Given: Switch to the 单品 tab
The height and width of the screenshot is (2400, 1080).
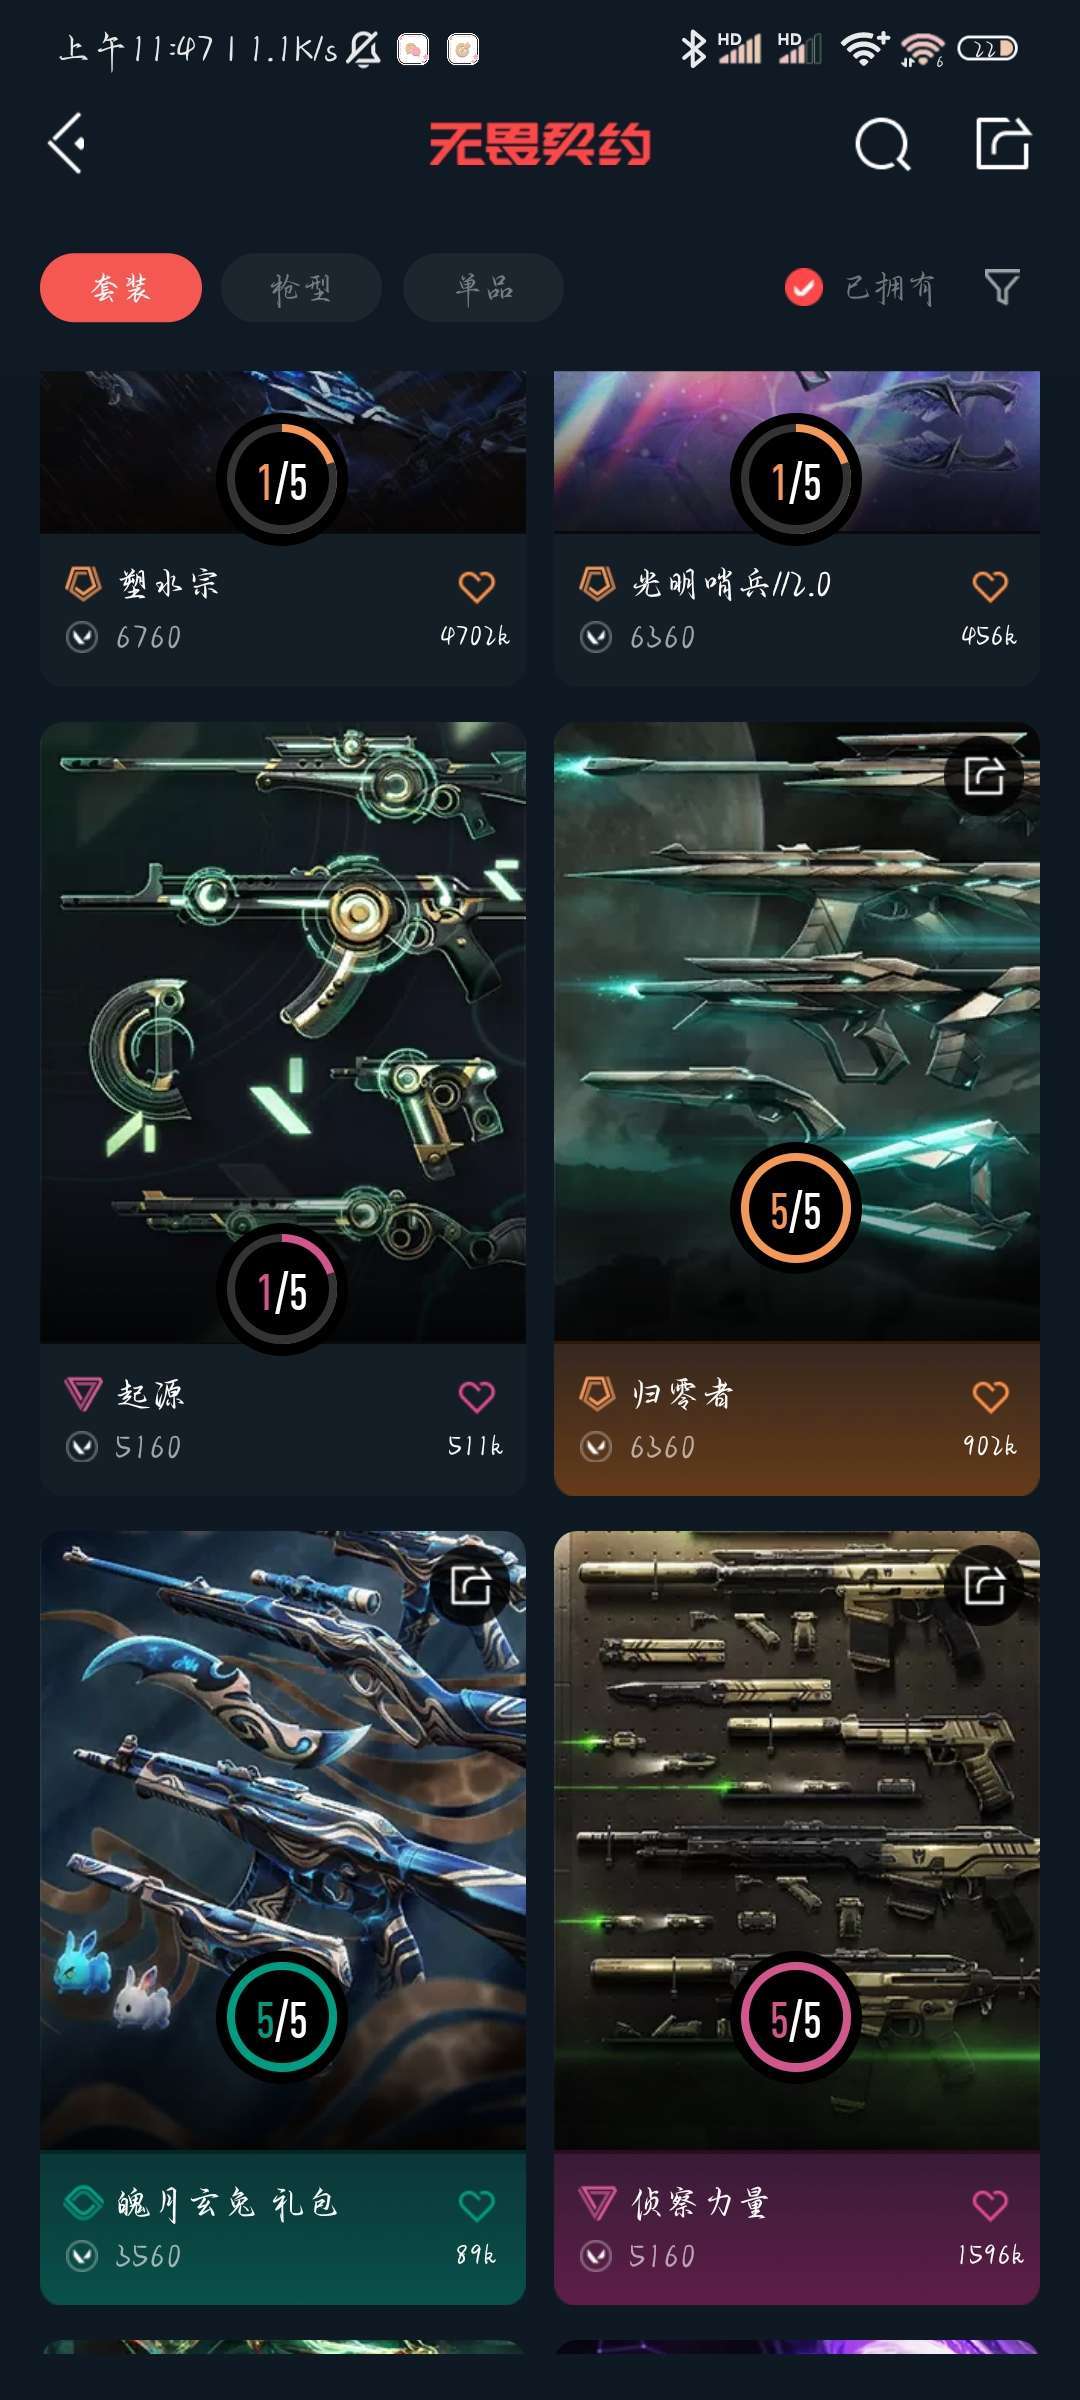Looking at the screenshot, I should (483, 288).
